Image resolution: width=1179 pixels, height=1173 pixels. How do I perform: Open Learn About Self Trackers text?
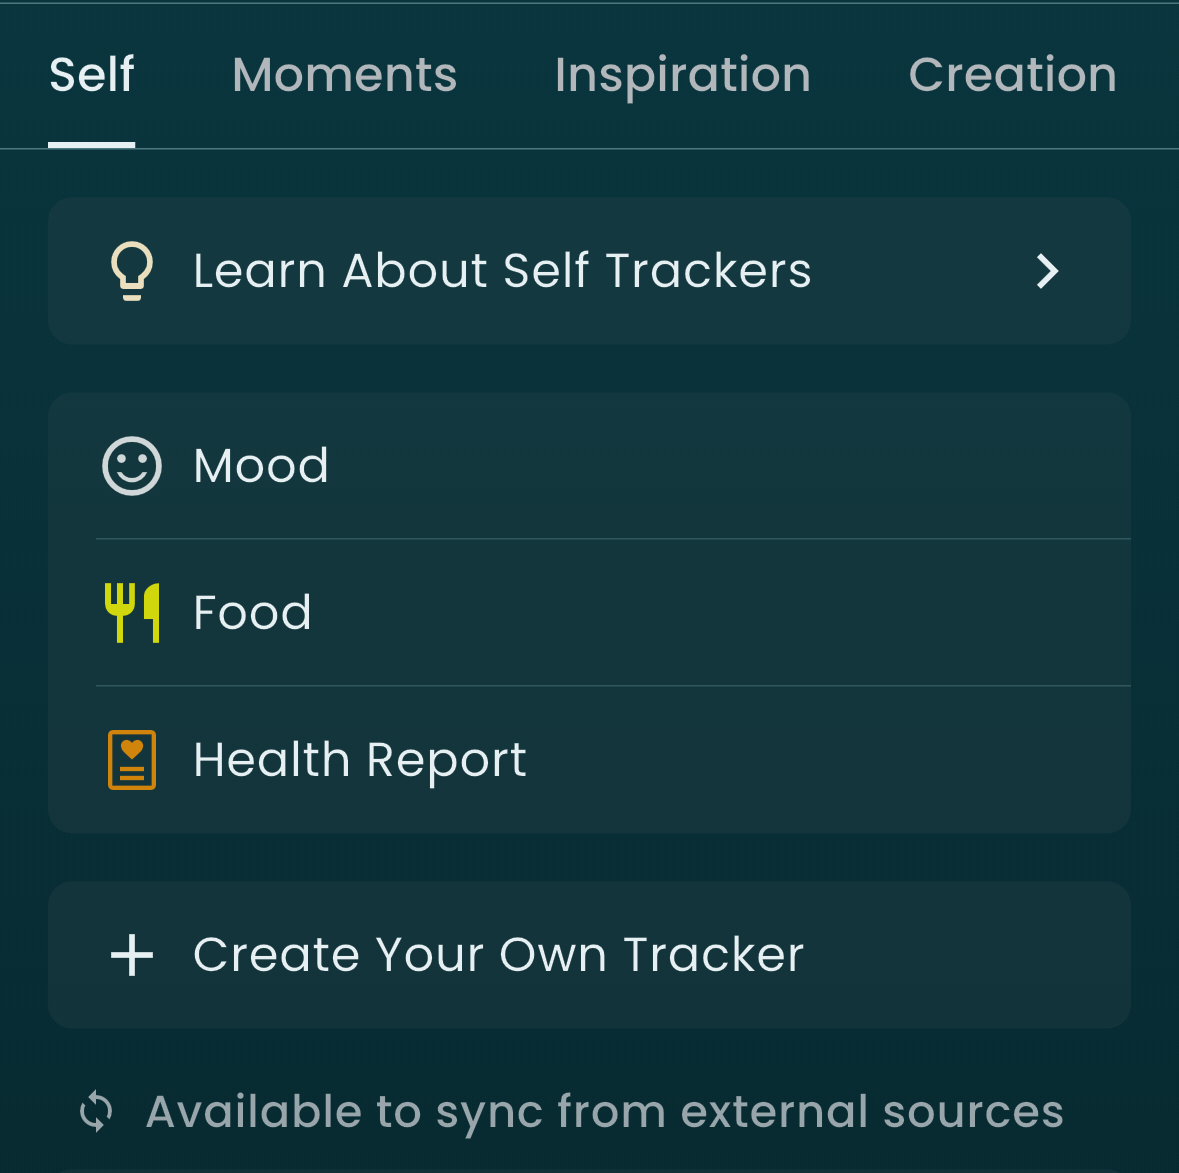502,271
